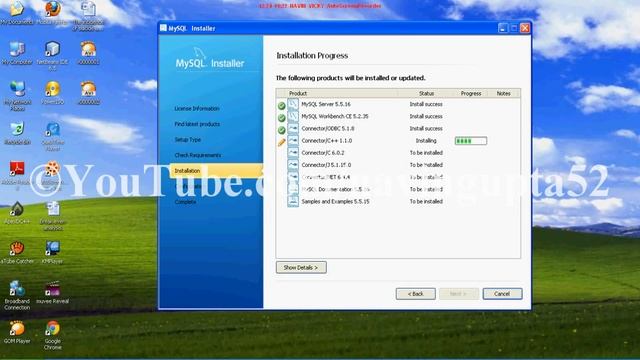Image resolution: width=640 pixels, height=360 pixels.
Task: Select the Complete step in sidebar
Action: (185, 202)
